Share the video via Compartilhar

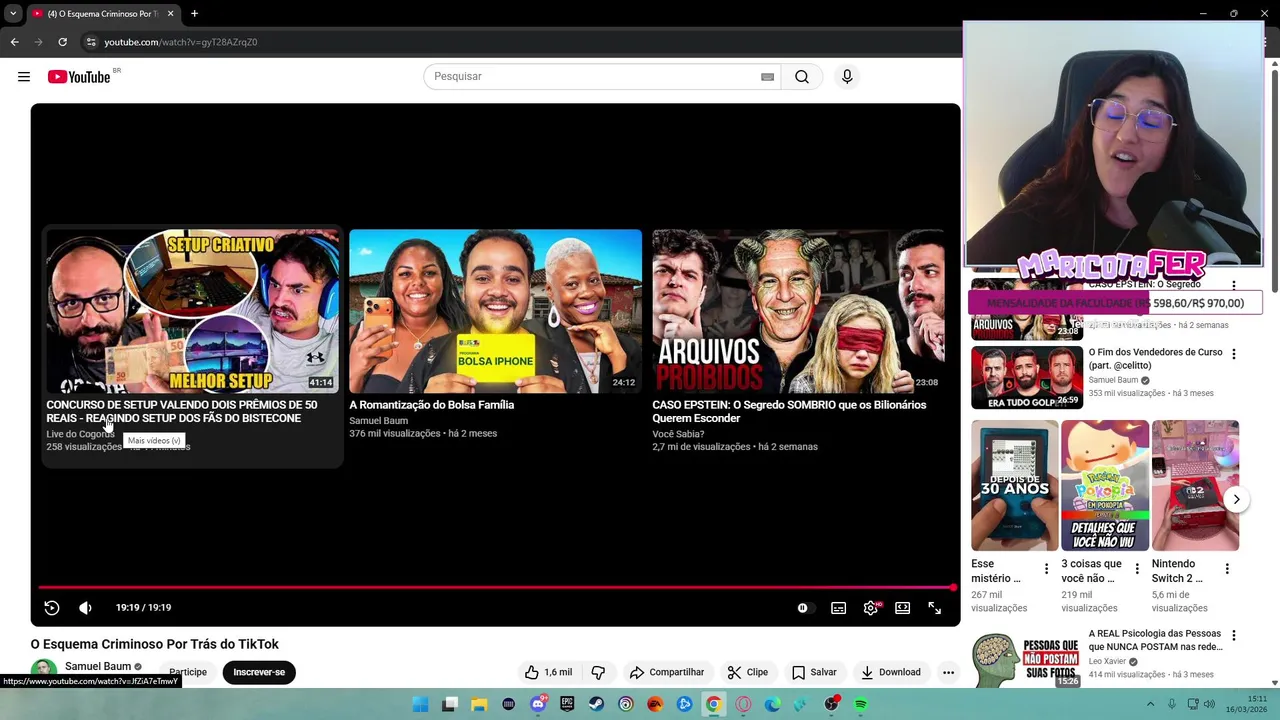(666, 672)
